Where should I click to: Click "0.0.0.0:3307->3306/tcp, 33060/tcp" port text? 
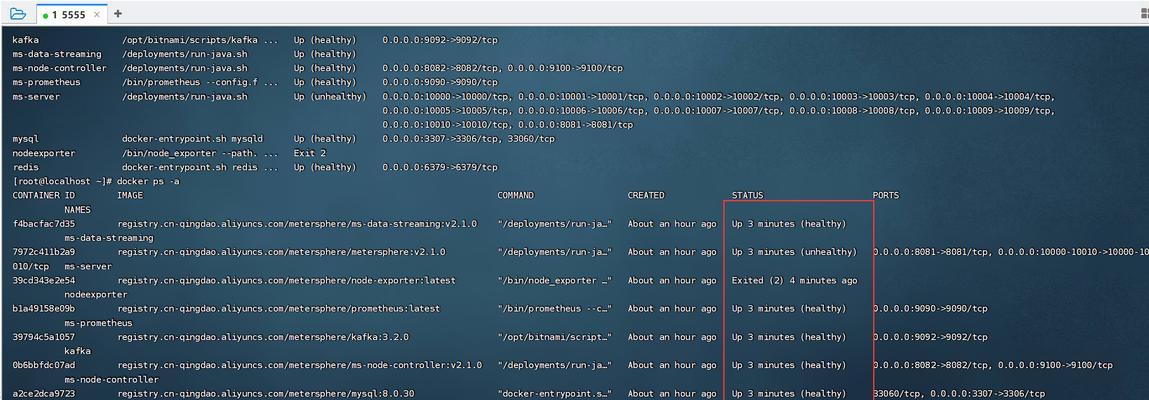click(x=468, y=138)
